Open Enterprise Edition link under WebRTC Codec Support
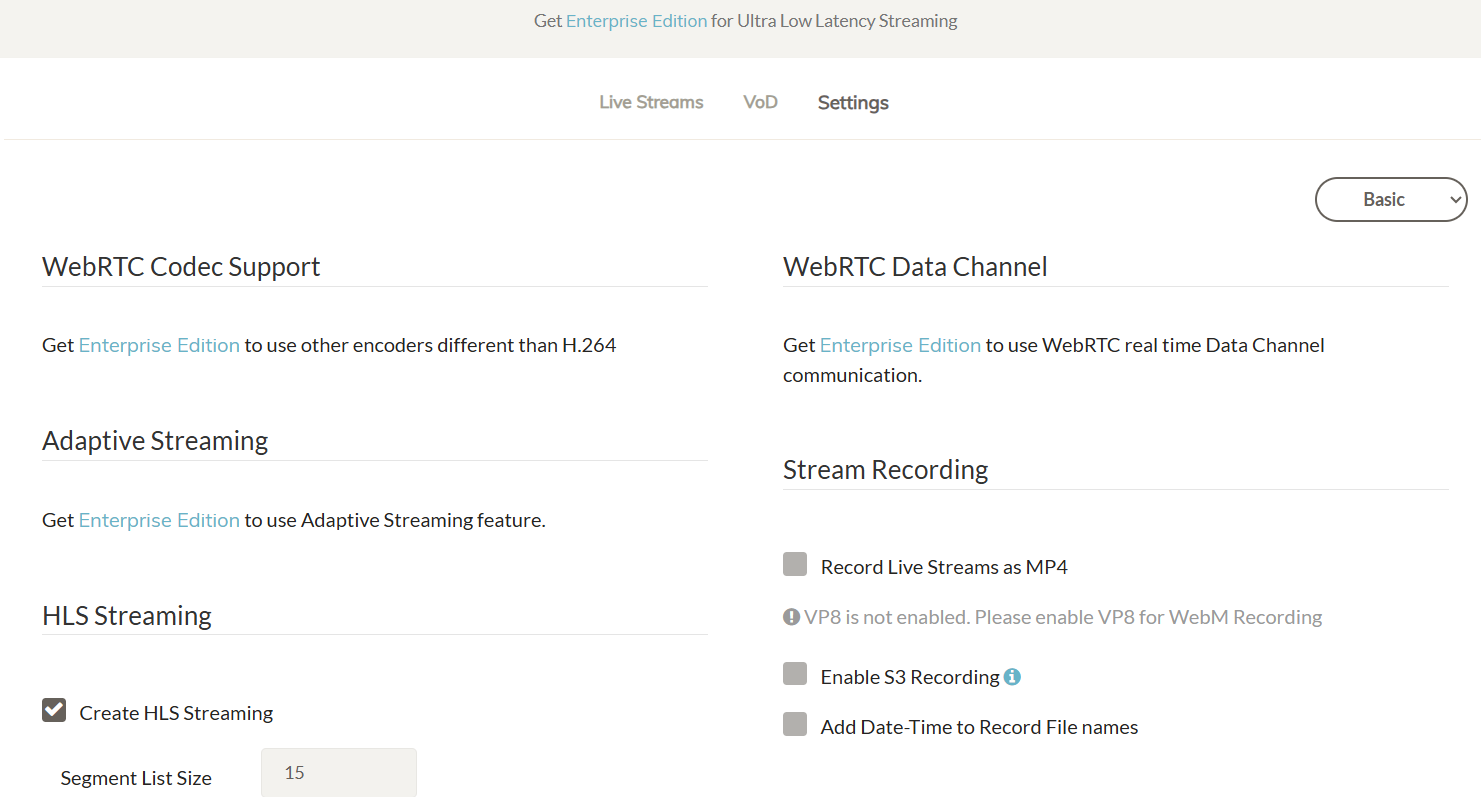This screenshot has height=797, width=1481. pyautogui.click(x=159, y=345)
